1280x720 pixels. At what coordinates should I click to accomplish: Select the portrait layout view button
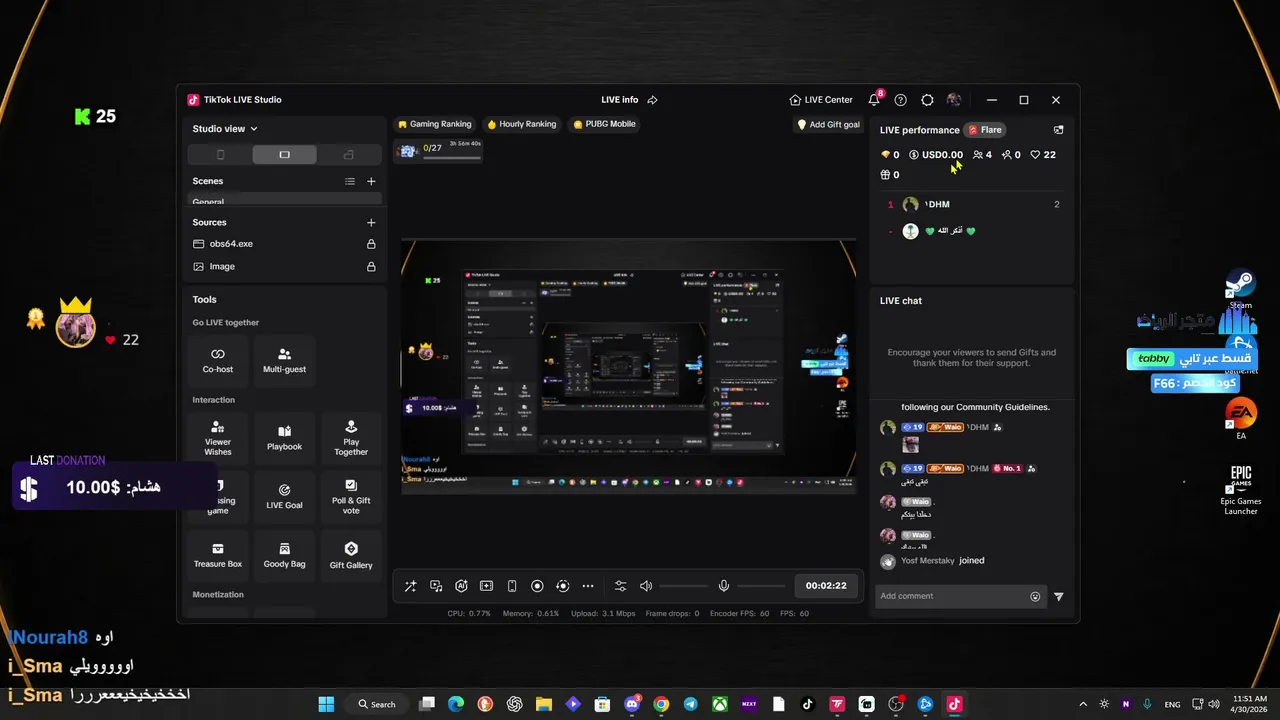click(x=220, y=155)
